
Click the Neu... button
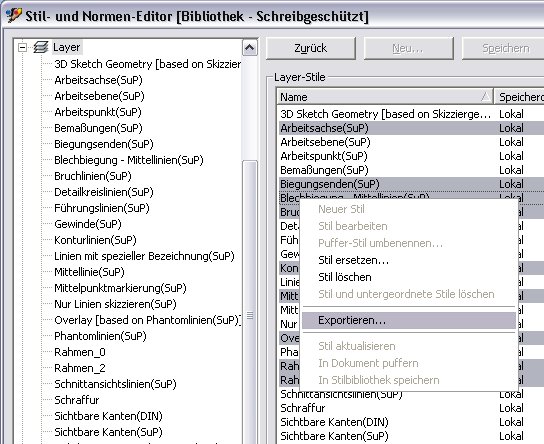pos(408,48)
